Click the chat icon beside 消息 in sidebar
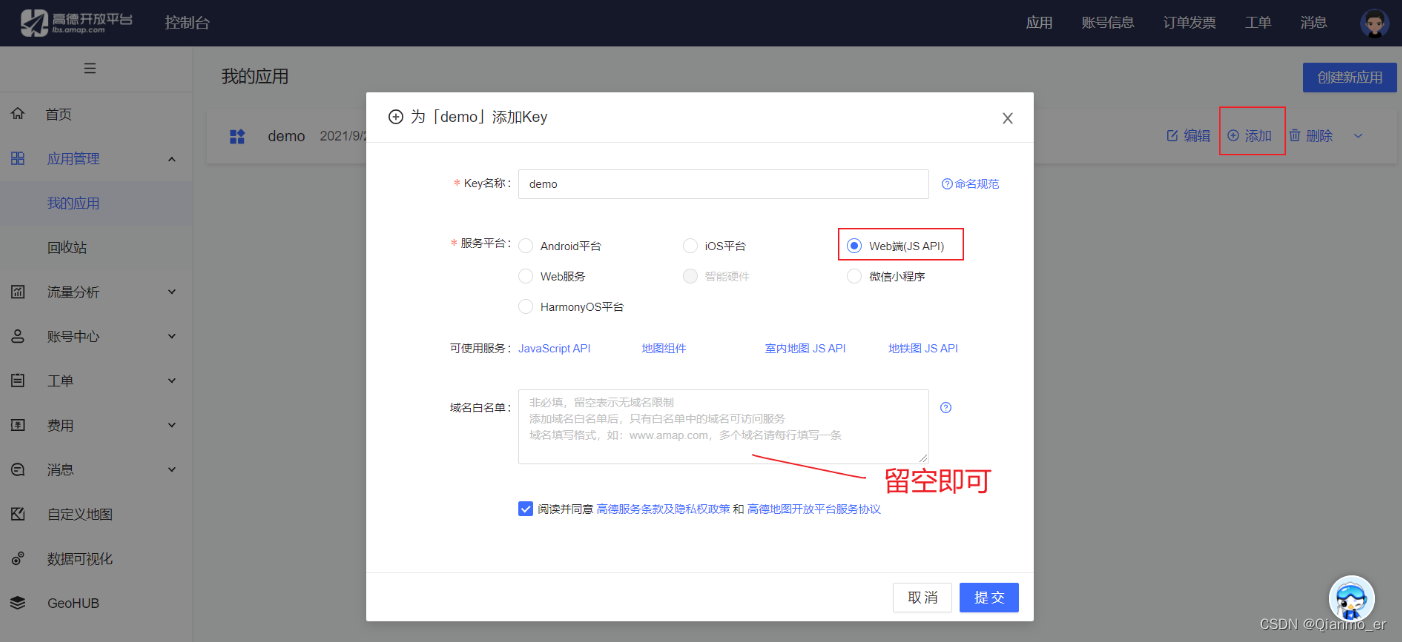 [x=17, y=469]
